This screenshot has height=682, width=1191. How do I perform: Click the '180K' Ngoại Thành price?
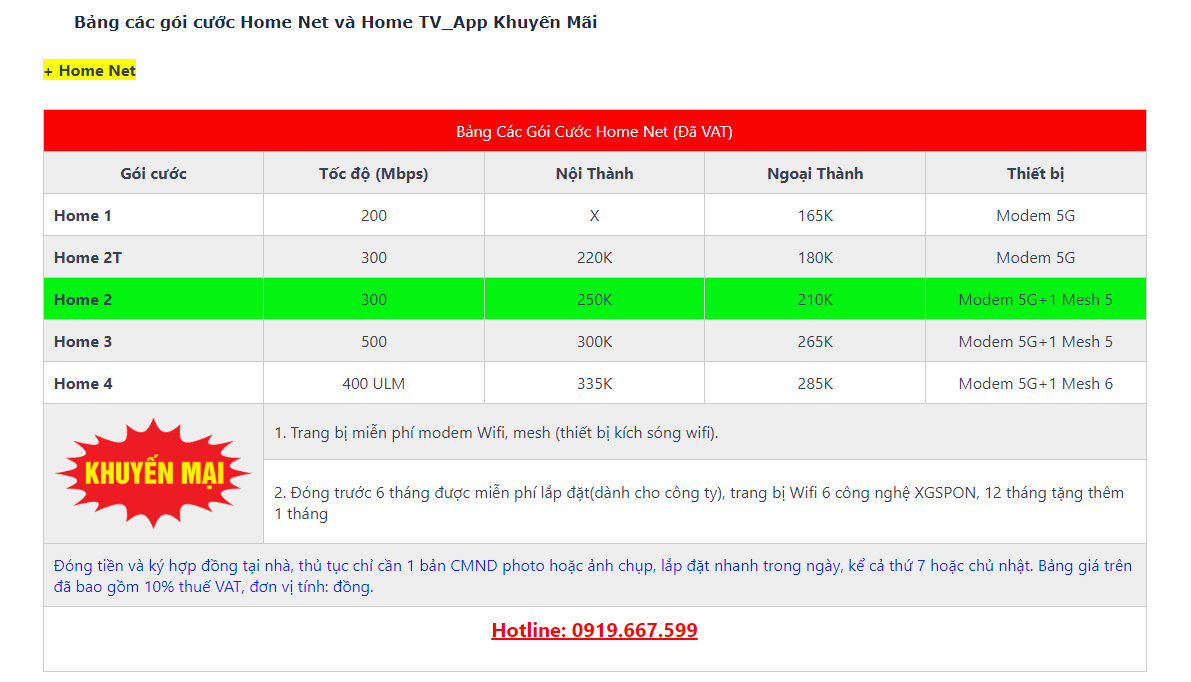point(815,257)
